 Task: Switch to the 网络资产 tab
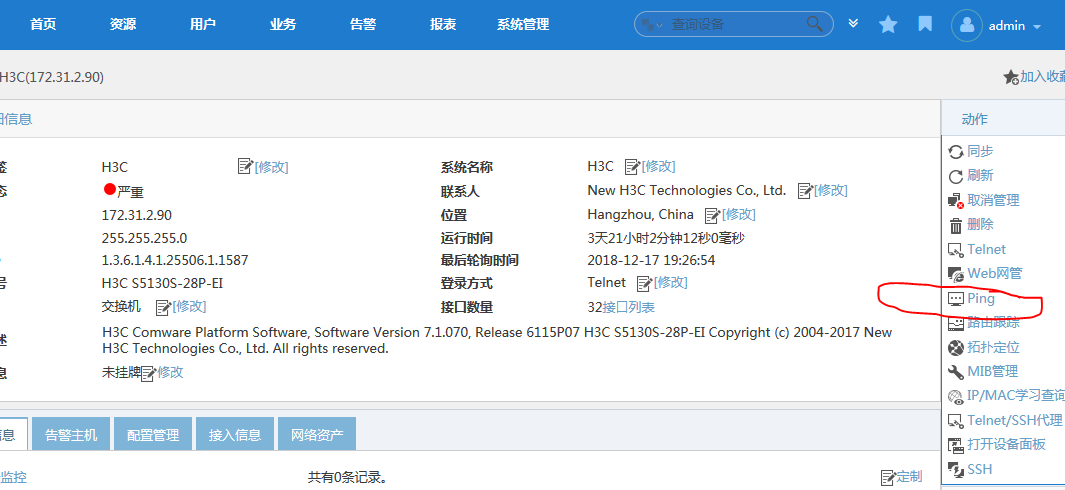tap(317, 435)
